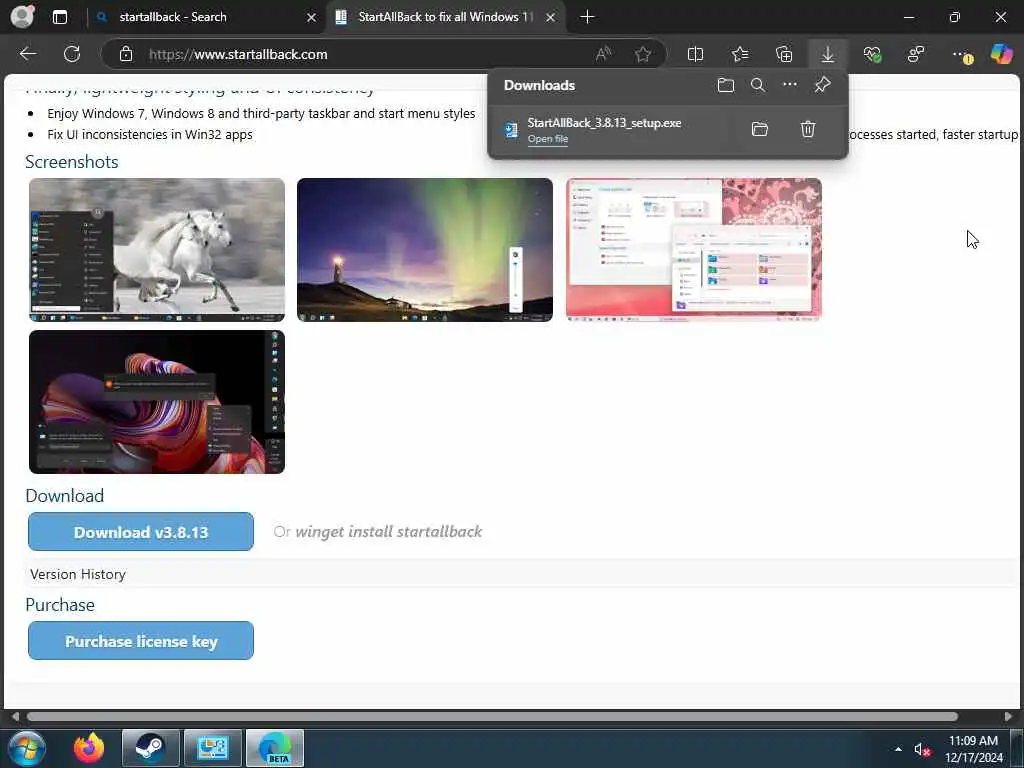This screenshot has width=1024, height=768.
Task: Click horizontal scrollbar right arrow
Action: pyautogui.click(x=1008, y=716)
